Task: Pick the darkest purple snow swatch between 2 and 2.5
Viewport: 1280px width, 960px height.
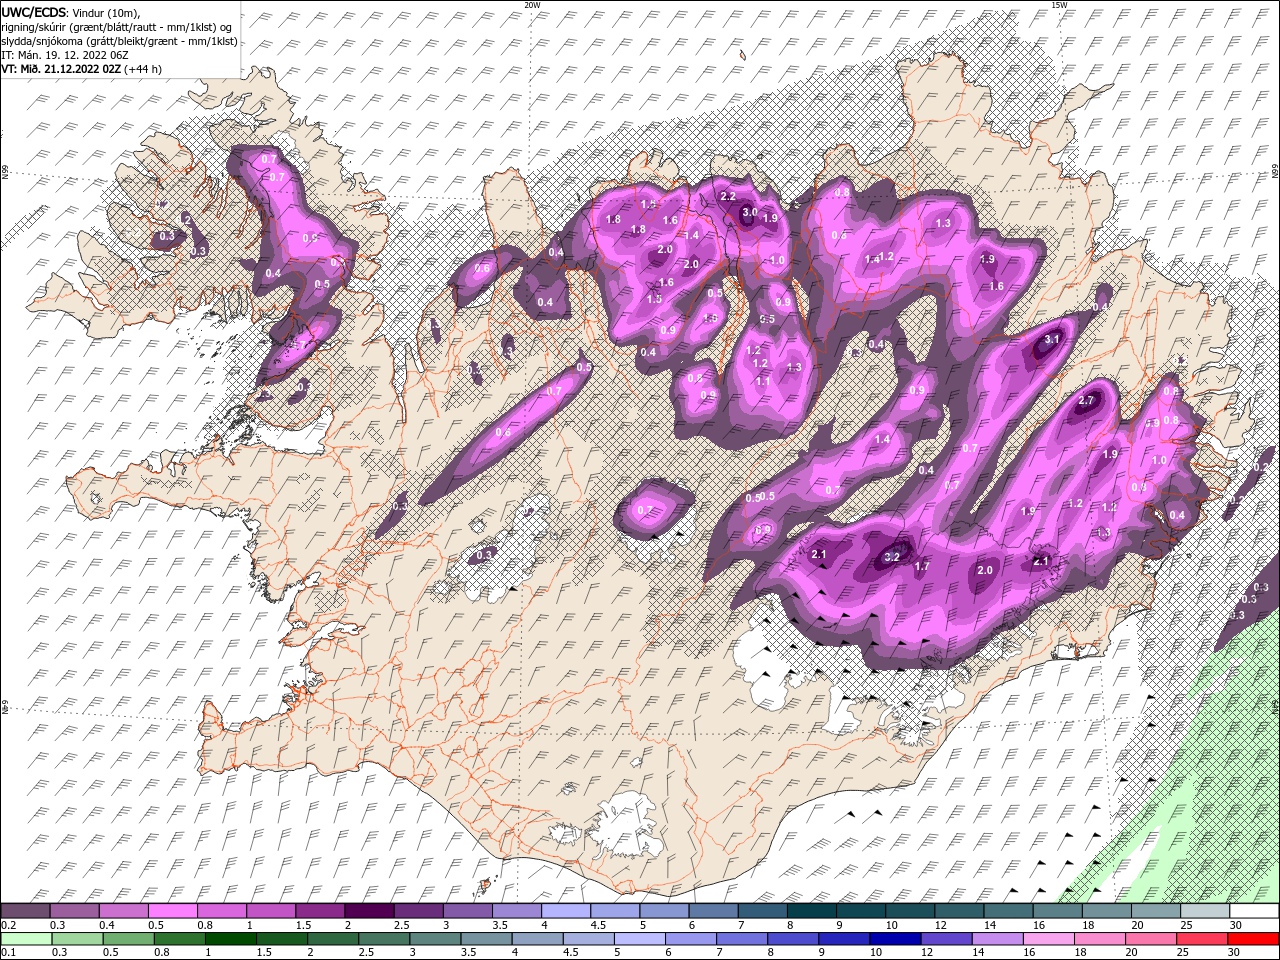Action: coord(369,911)
